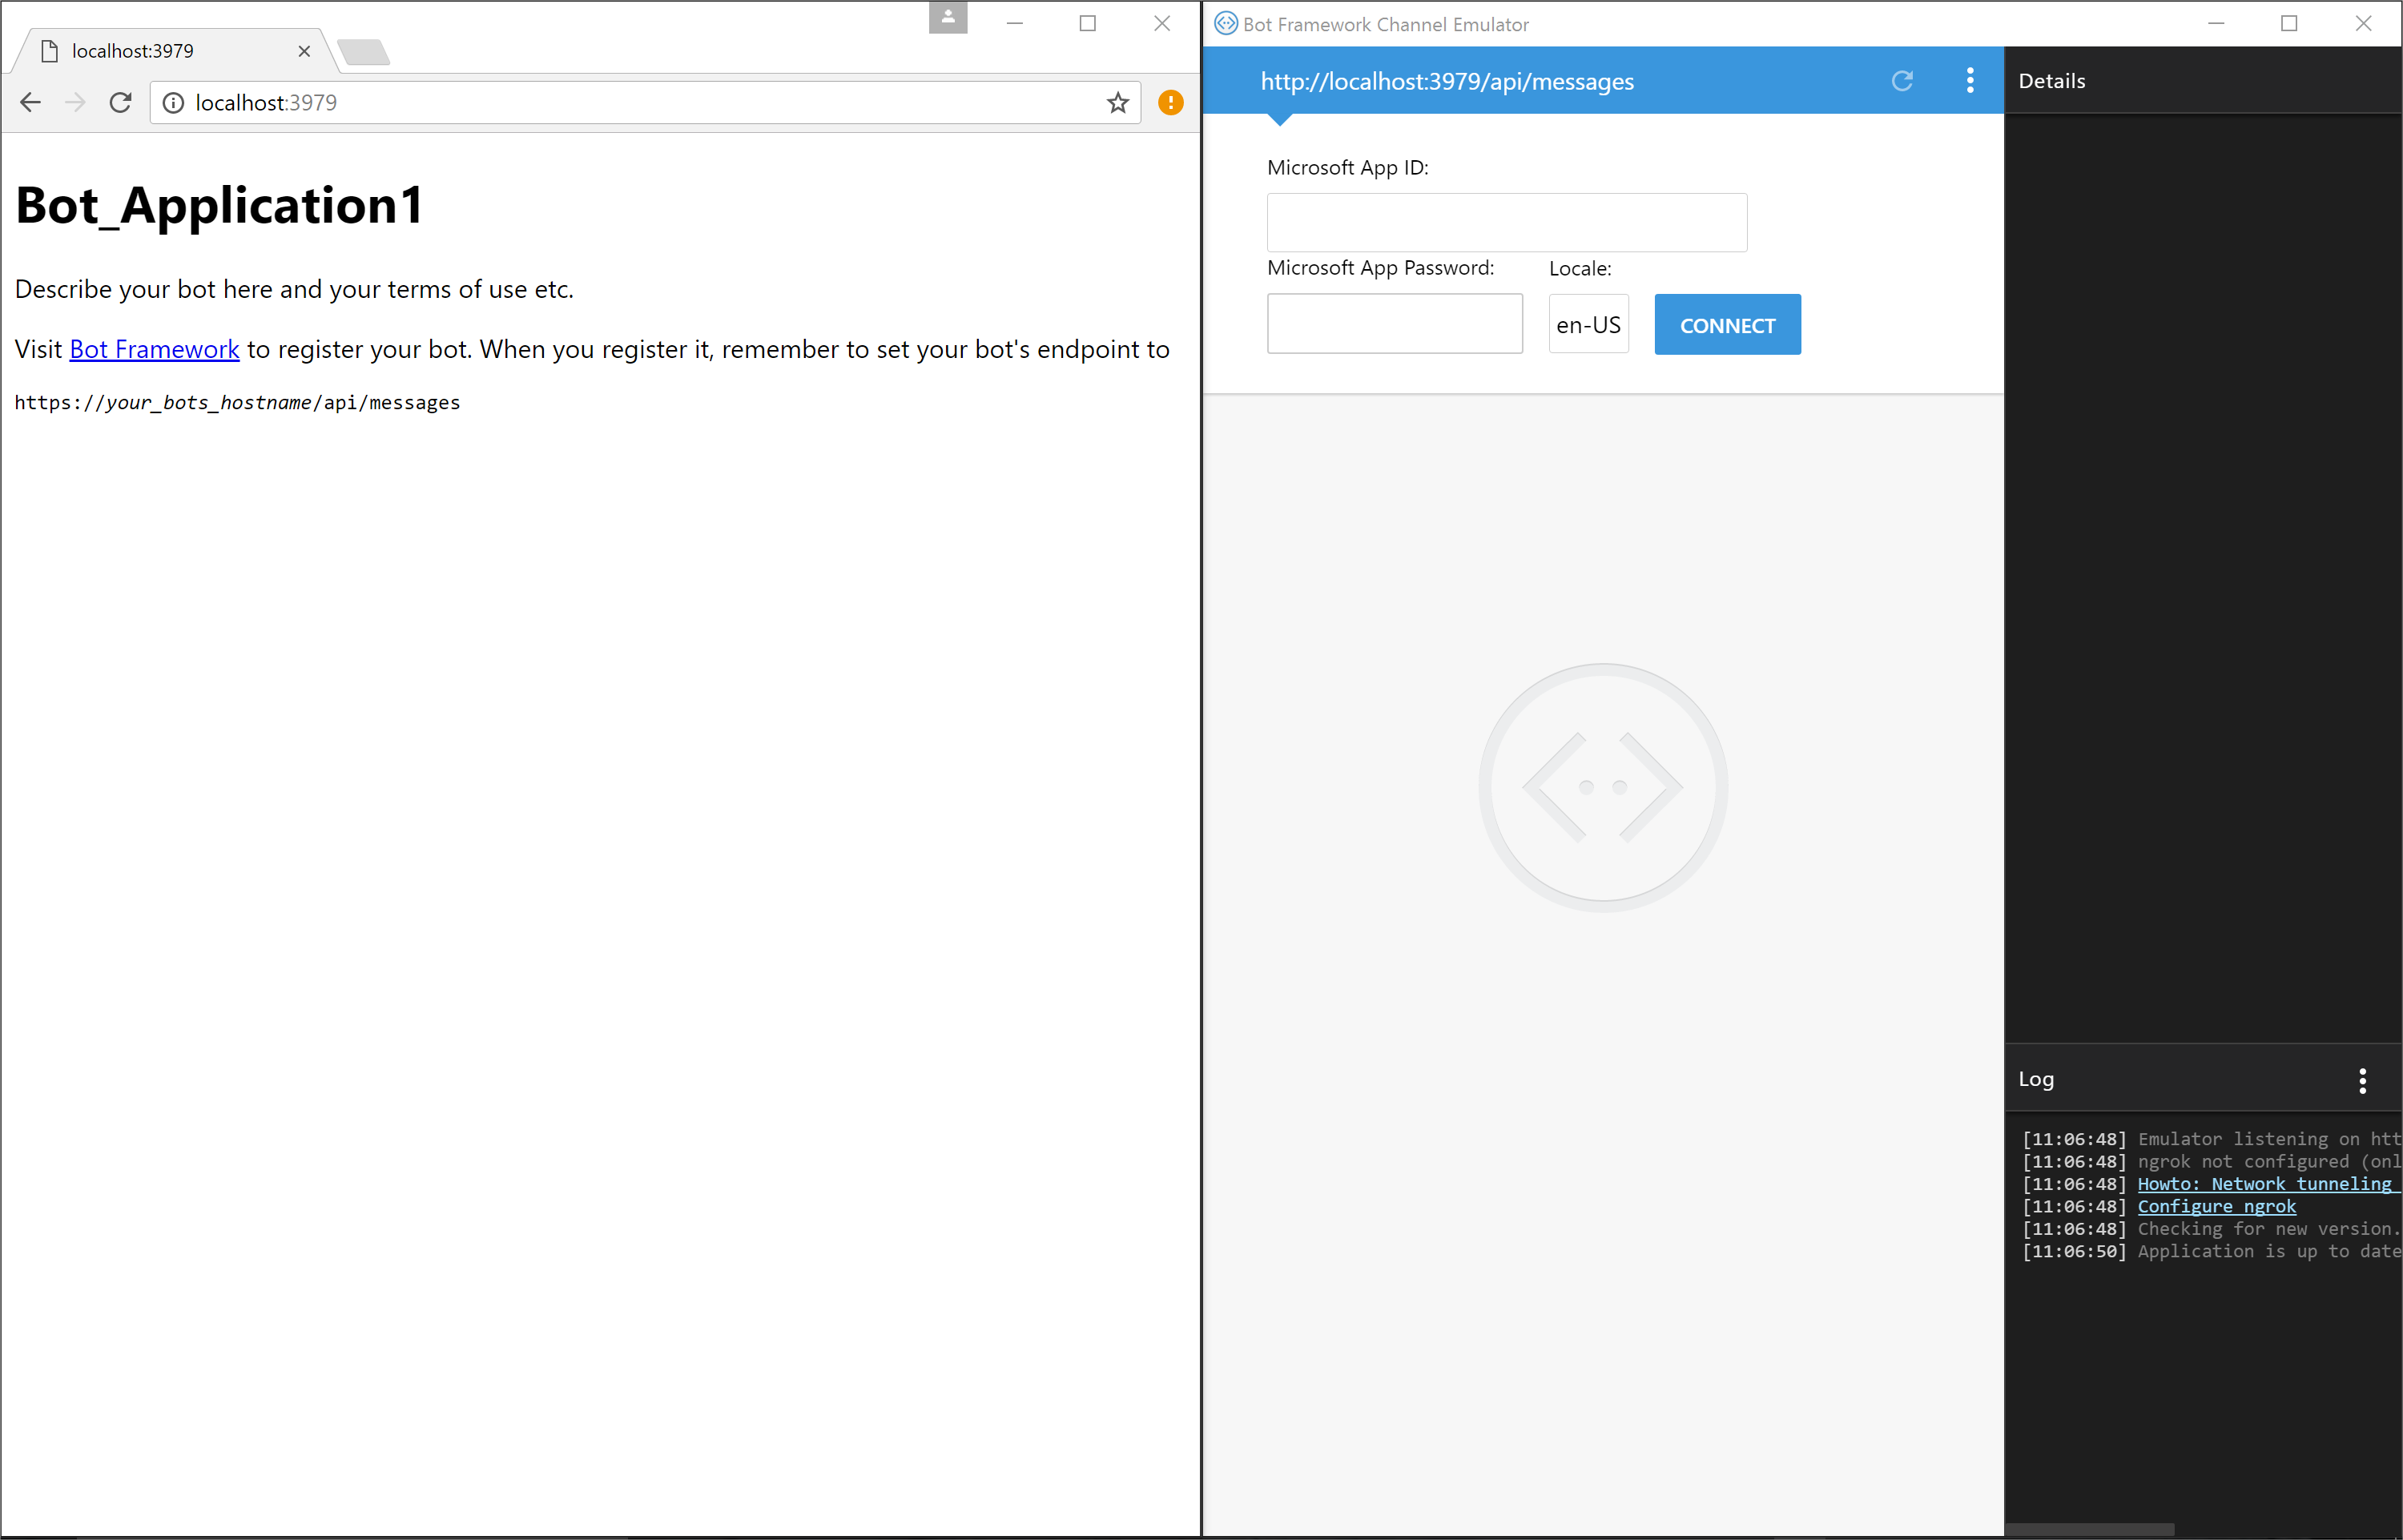Click the Microsoft App ID field
Image resolution: width=2403 pixels, height=1540 pixels.
1506,222
